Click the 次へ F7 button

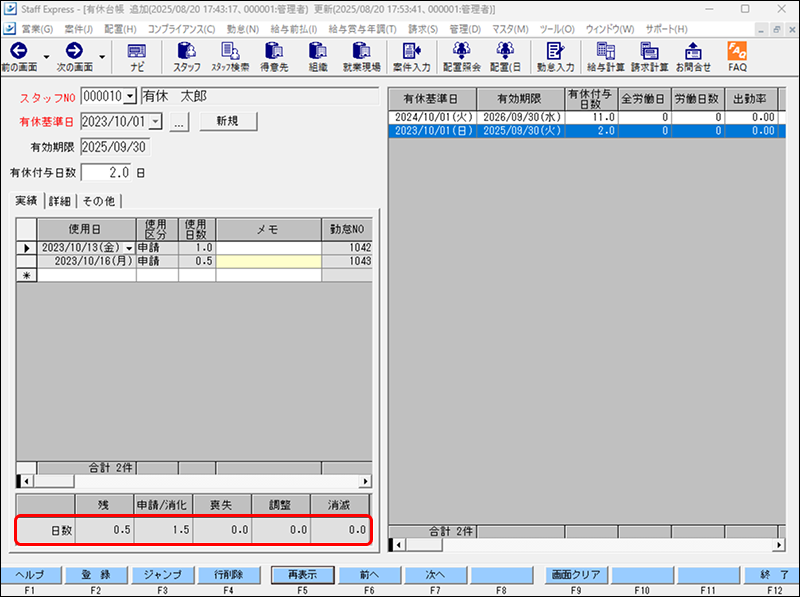tap(435, 575)
